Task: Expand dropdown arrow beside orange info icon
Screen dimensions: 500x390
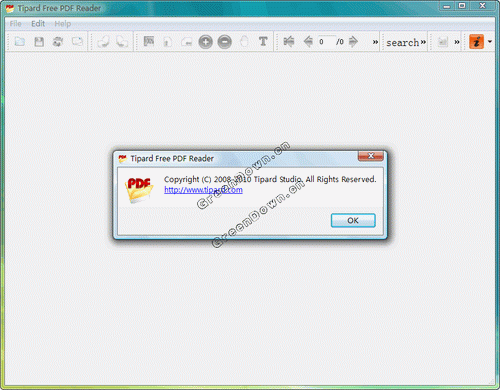Action: pos(490,42)
